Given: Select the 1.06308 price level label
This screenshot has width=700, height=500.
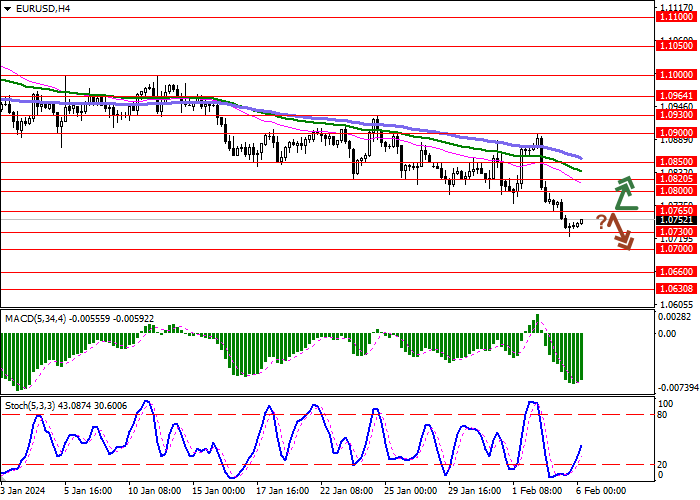Looking at the screenshot, I should (677, 288).
